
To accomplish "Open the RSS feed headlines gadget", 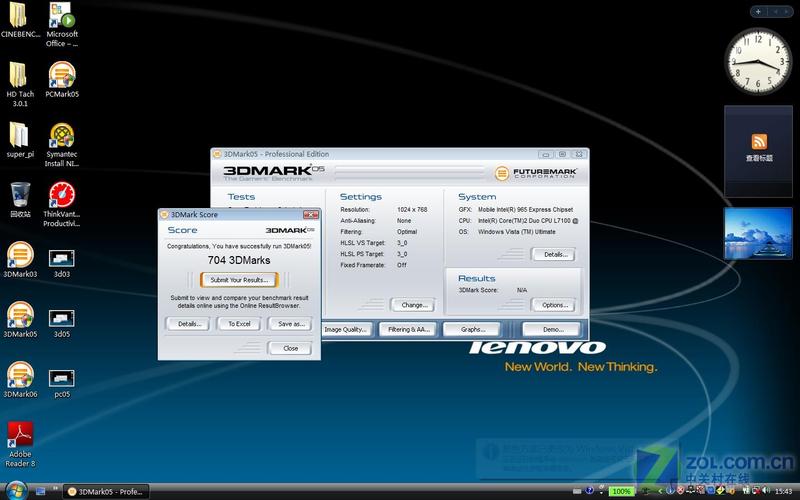I will tap(759, 151).
